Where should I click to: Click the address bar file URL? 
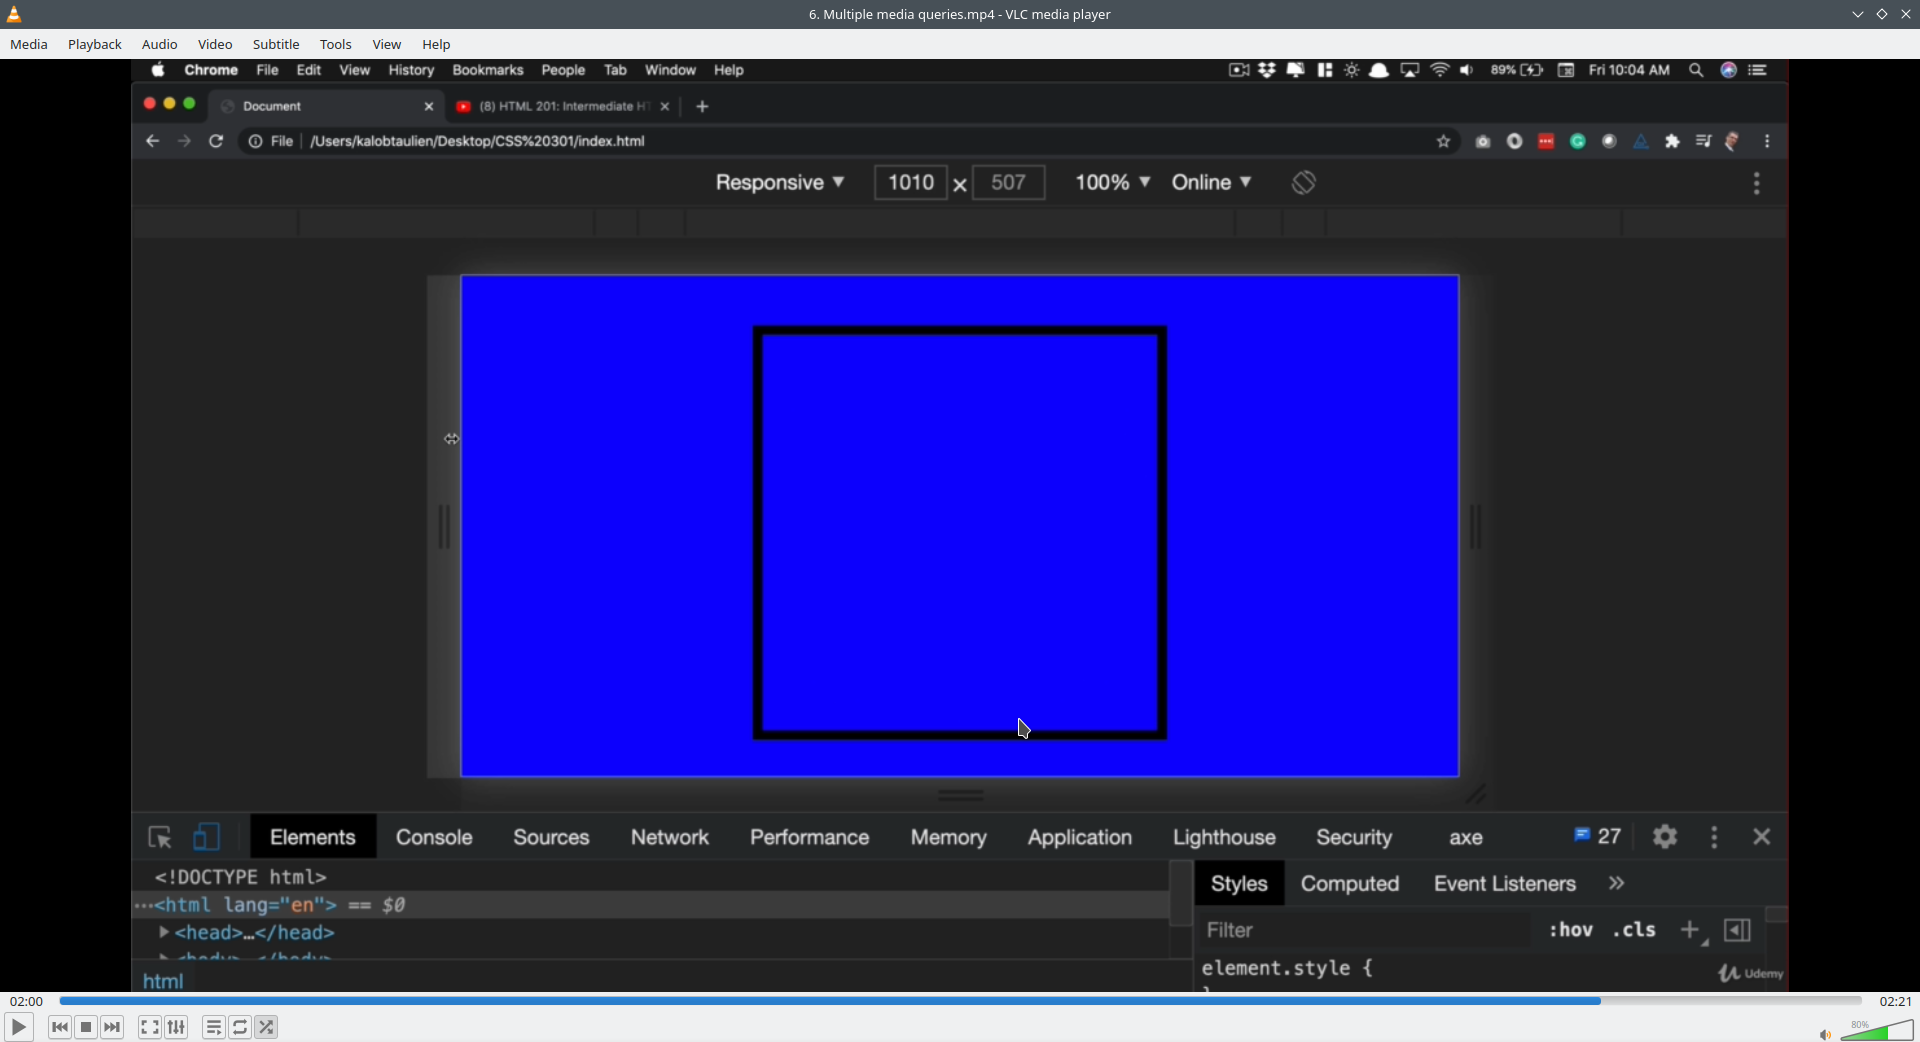[x=477, y=141]
